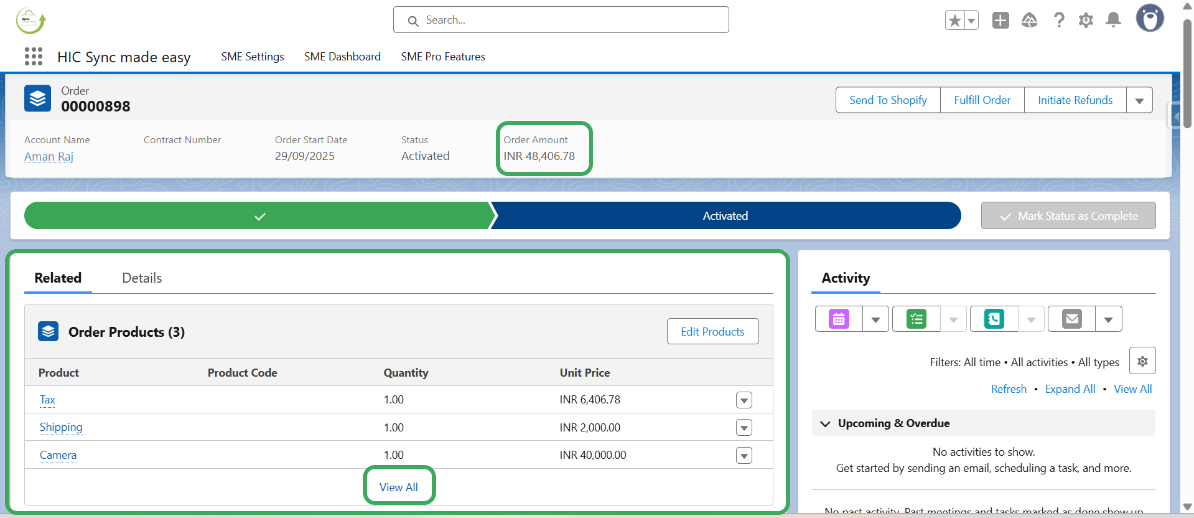1194x518 pixels.
Task: Open the Aman Raj account link
Action: click(49, 156)
